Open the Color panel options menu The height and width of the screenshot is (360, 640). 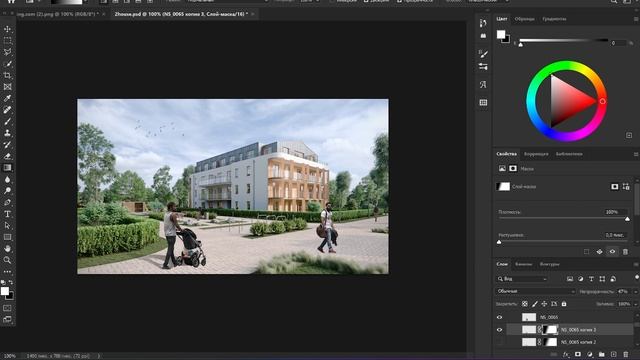tap(636, 19)
